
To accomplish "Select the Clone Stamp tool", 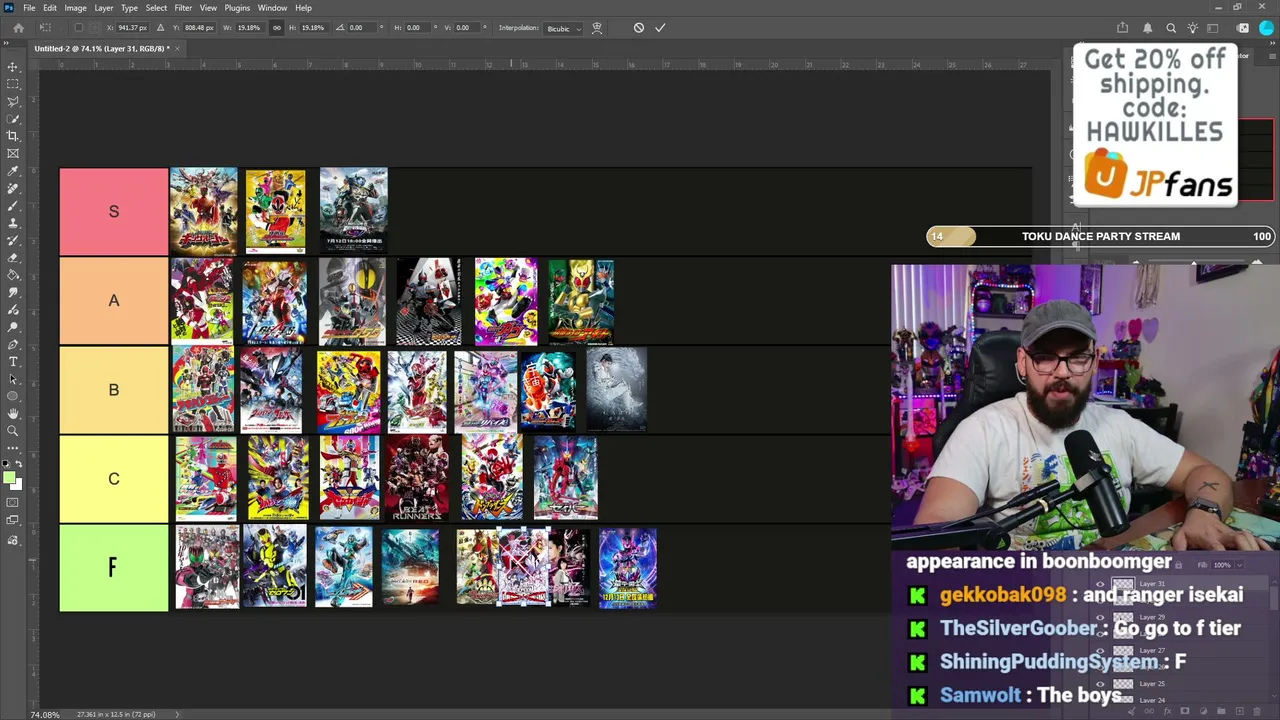I will pos(13,223).
